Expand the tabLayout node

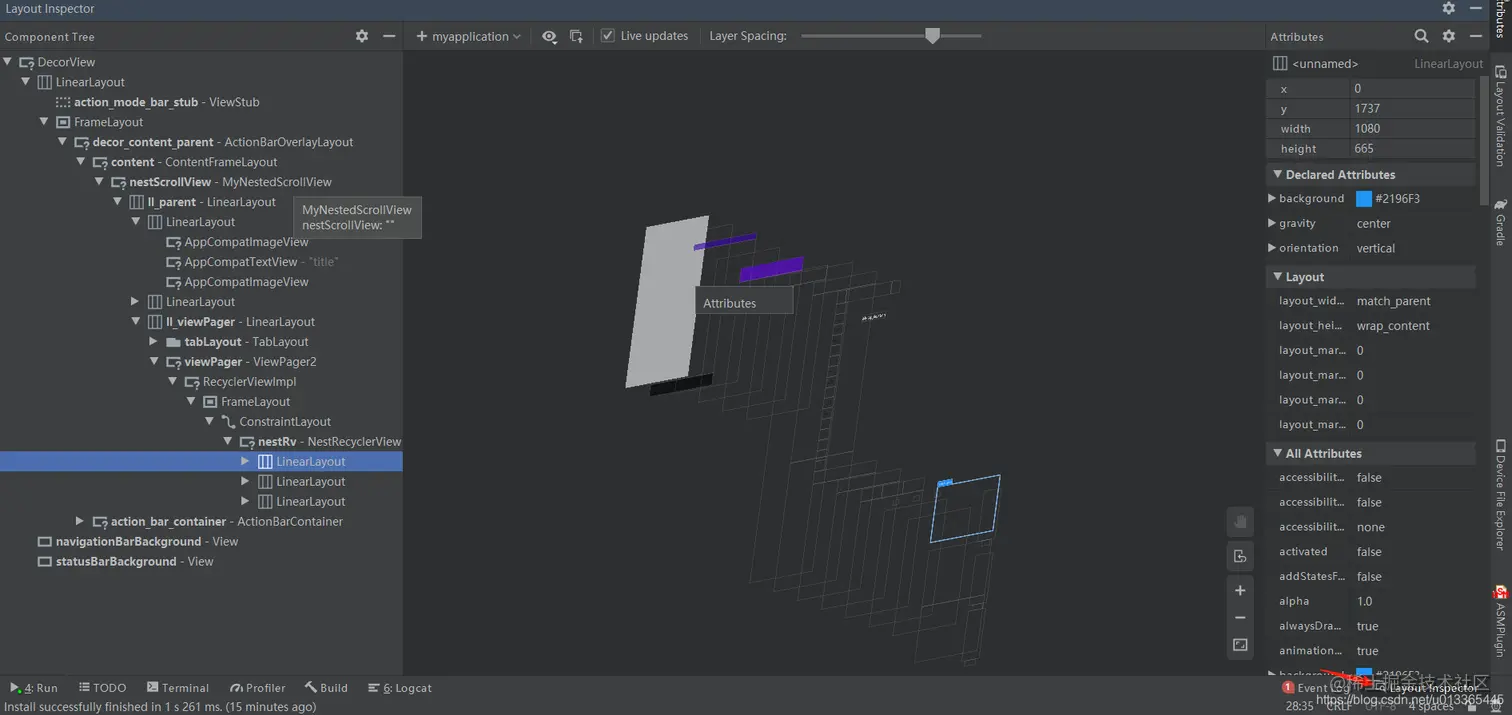(154, 342)
